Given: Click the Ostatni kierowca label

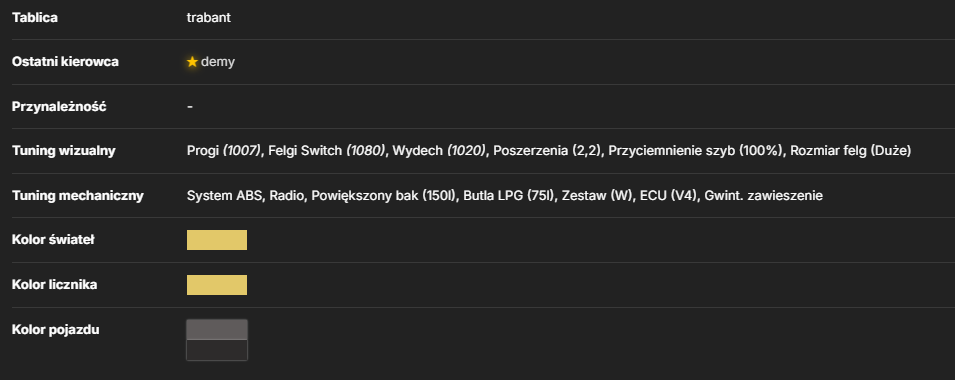Looking at the screenshot, I should point(65,62).
